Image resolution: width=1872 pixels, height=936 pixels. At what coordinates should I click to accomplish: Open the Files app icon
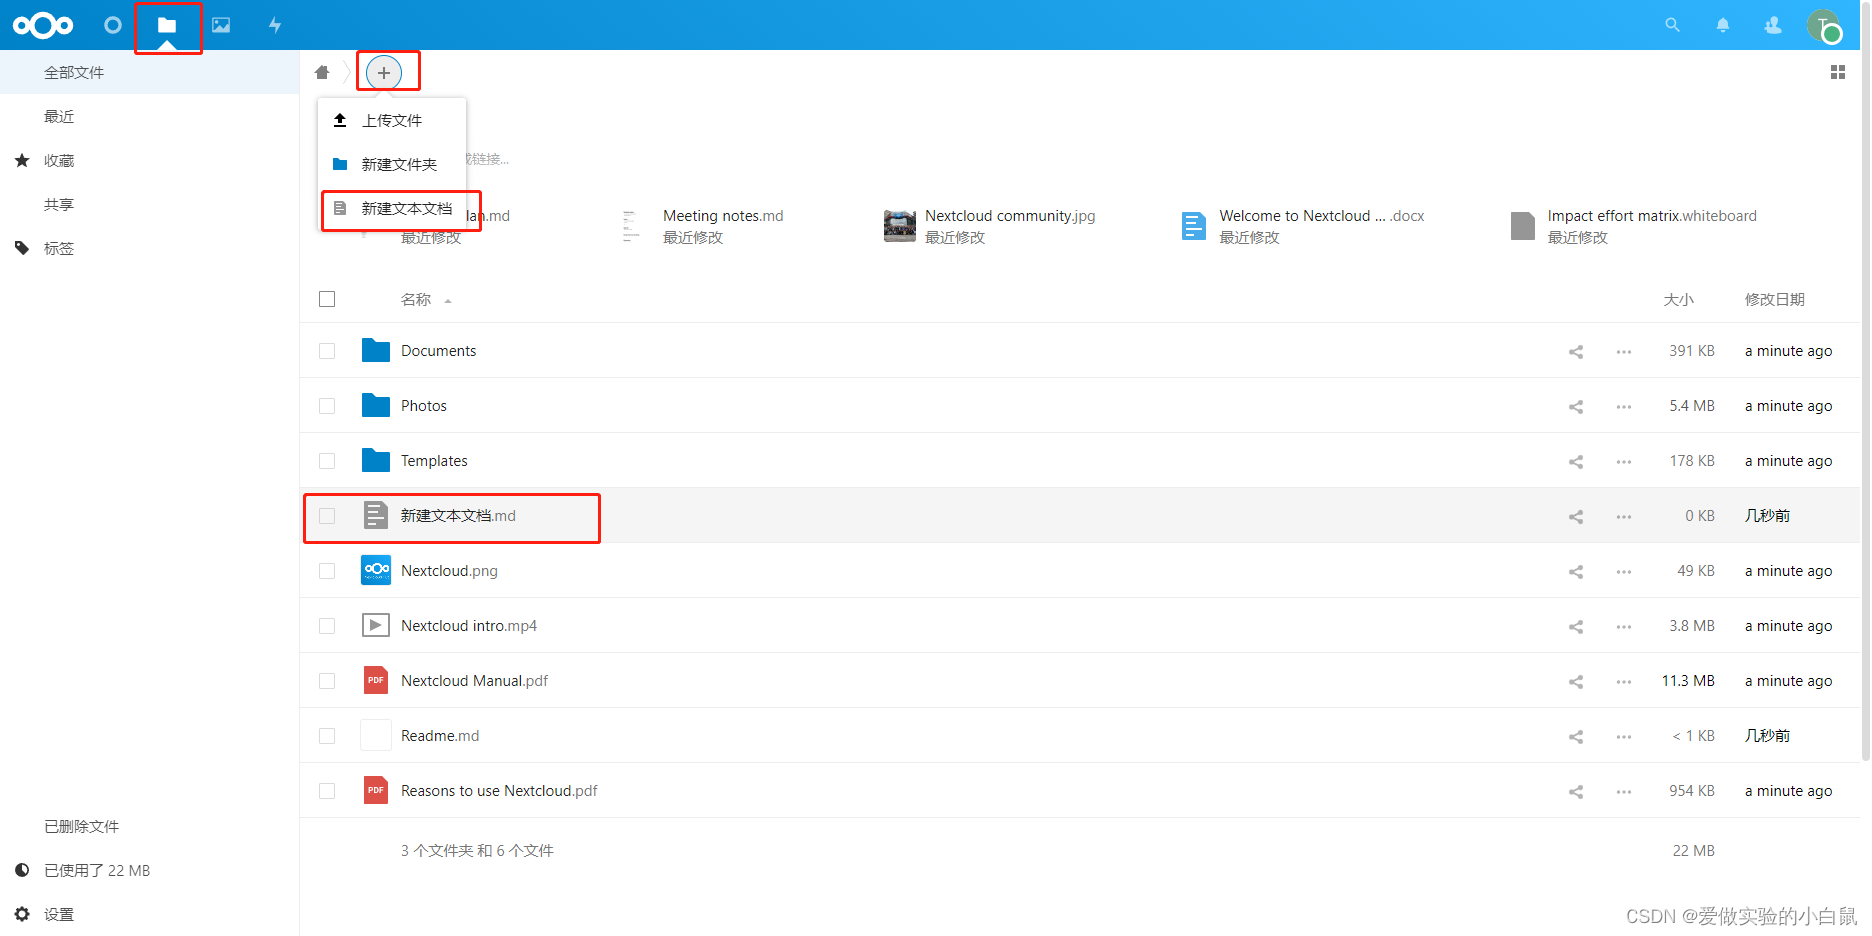pyautogui.click(x=167, y=25)
